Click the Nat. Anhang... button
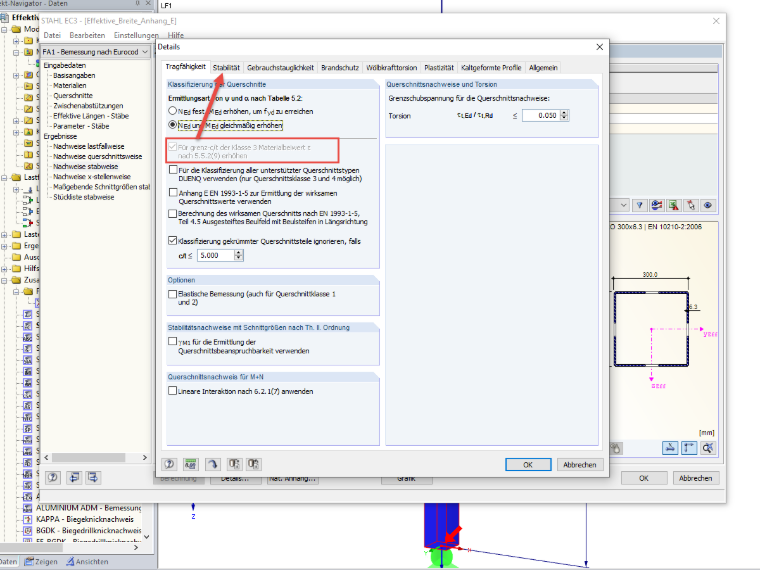 (292, 479)
